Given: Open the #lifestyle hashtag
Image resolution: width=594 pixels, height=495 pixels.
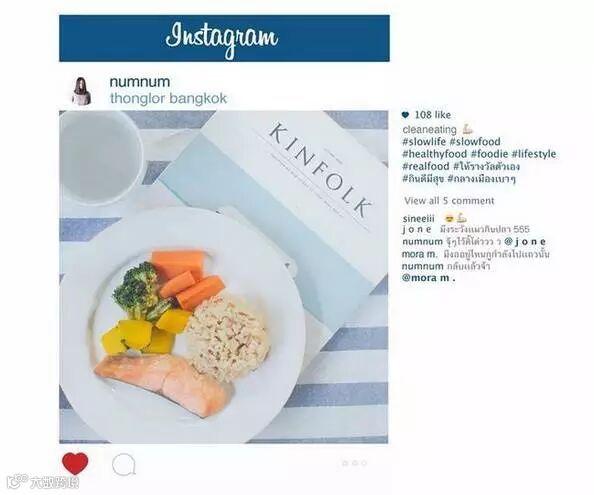Looking at the screenshot, I should tap(534, 154).
